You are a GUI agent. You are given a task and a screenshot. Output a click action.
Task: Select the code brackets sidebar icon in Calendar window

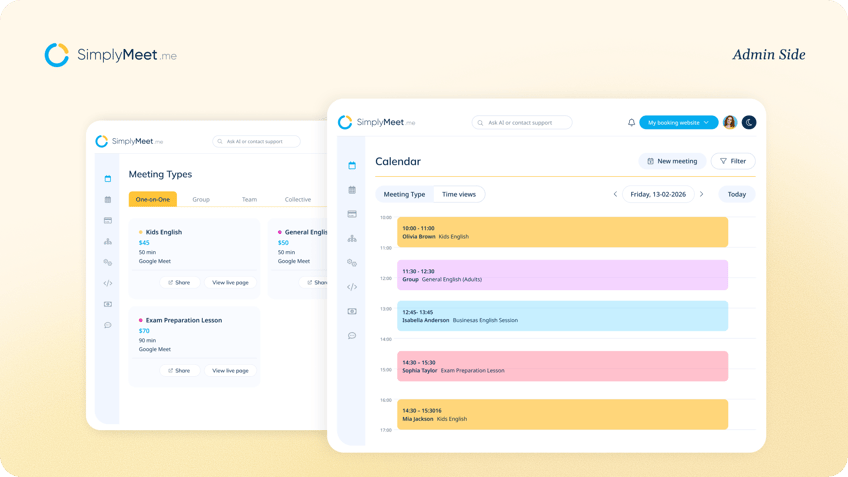[x=352, y=287]
